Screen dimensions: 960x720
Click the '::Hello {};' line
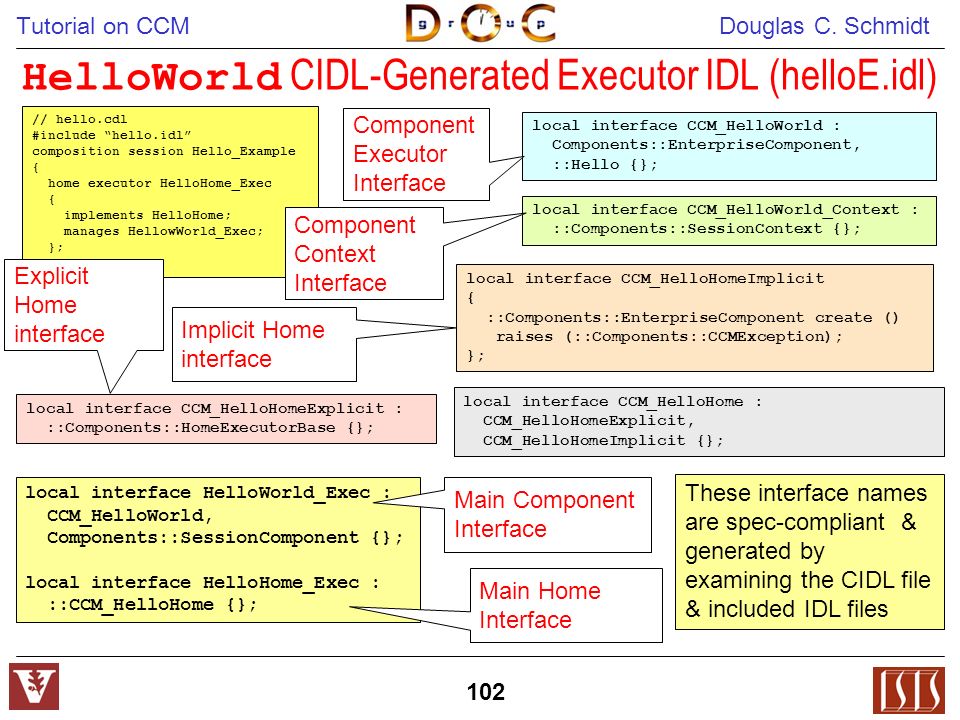click(605, 164)
